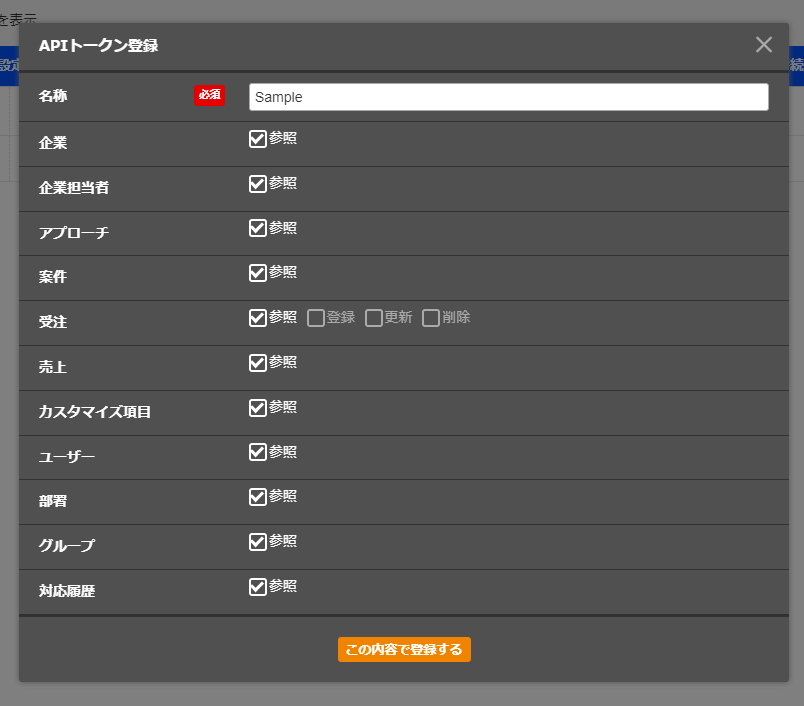804x706 pixels.
Task: Toggle 参照 in the グループ row
Action: (258, 541)
